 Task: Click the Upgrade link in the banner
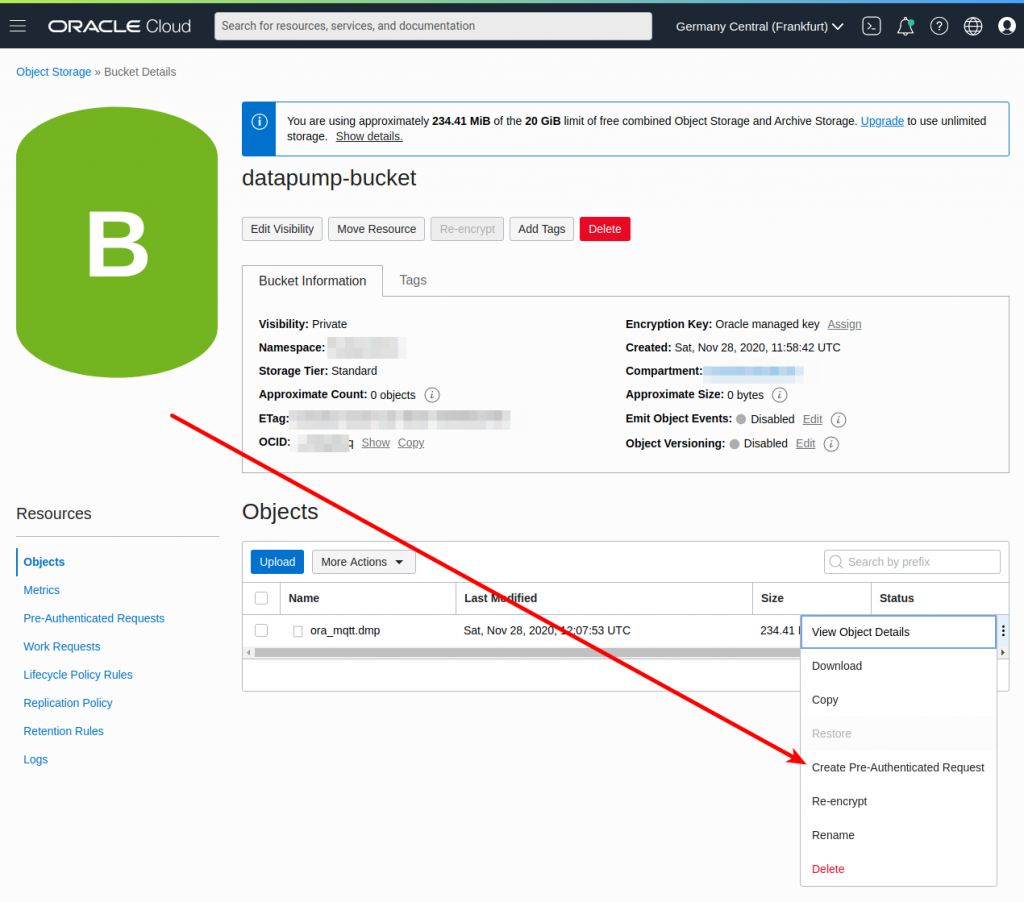882,121
